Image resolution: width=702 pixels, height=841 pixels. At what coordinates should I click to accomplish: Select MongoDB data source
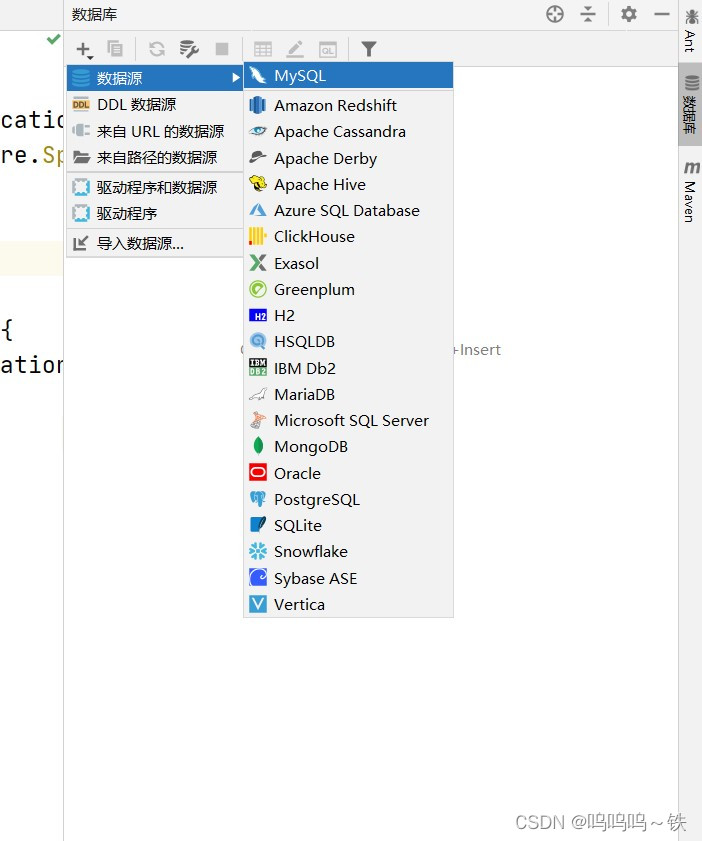(349, 447)
